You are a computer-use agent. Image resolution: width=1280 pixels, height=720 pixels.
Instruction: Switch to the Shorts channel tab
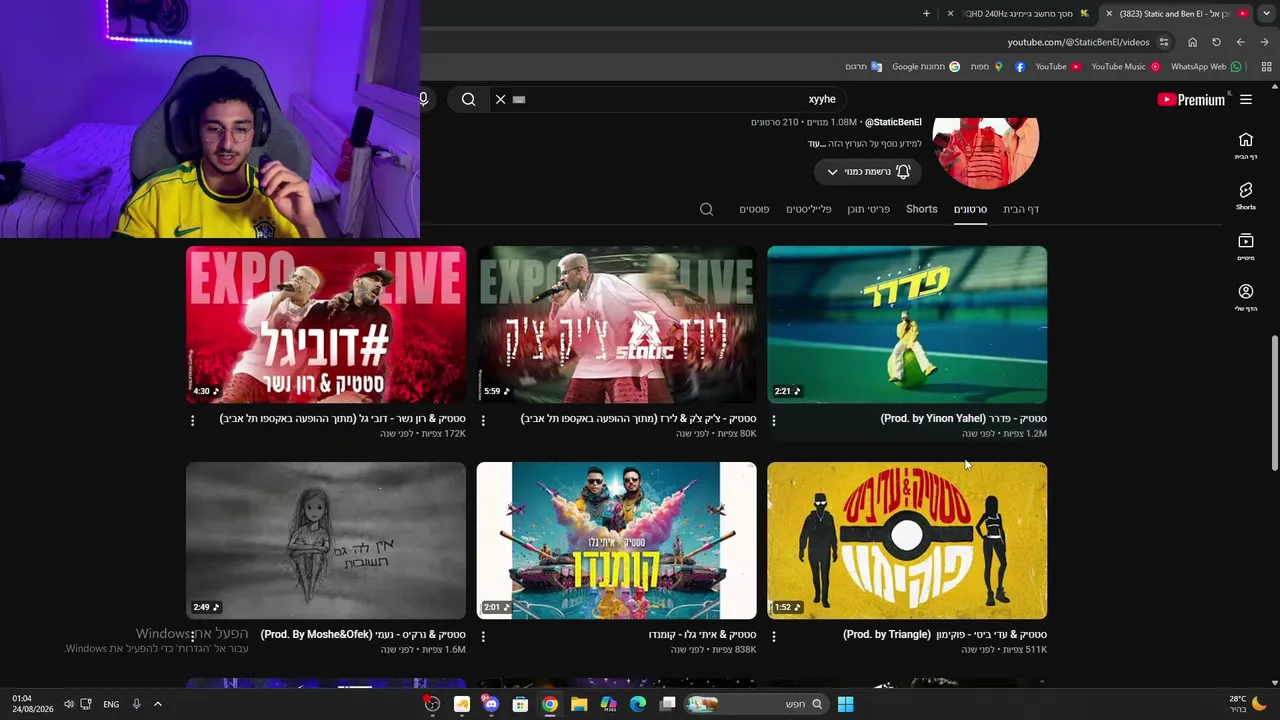922,209
